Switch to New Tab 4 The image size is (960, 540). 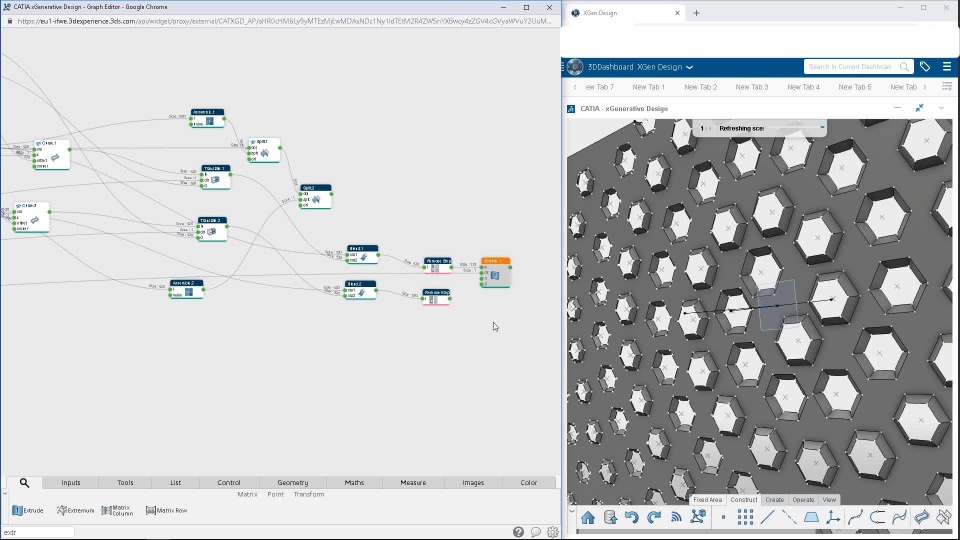[803, 87]
